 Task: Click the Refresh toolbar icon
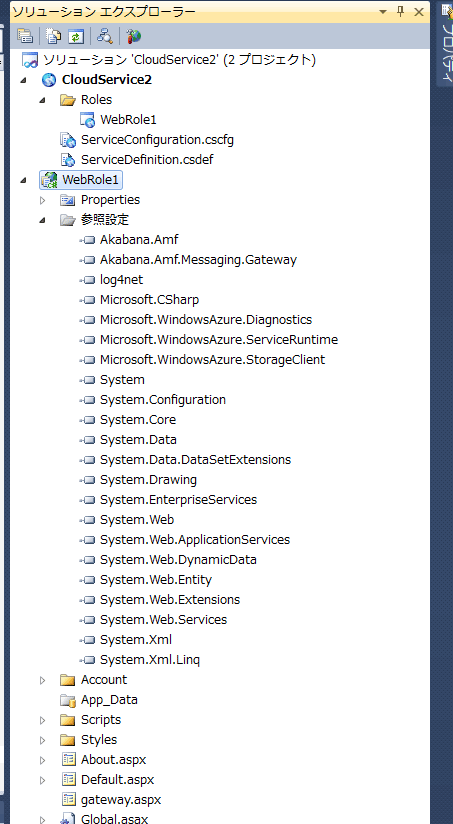pyautogui.click(x=76, y=36)
